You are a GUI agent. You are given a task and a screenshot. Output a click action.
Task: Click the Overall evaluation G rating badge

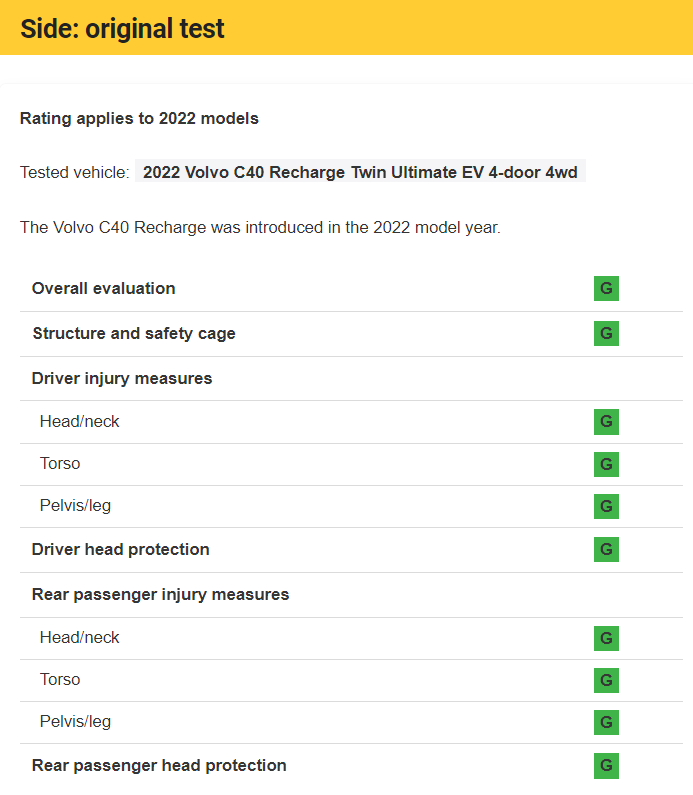tap(606, 289)
